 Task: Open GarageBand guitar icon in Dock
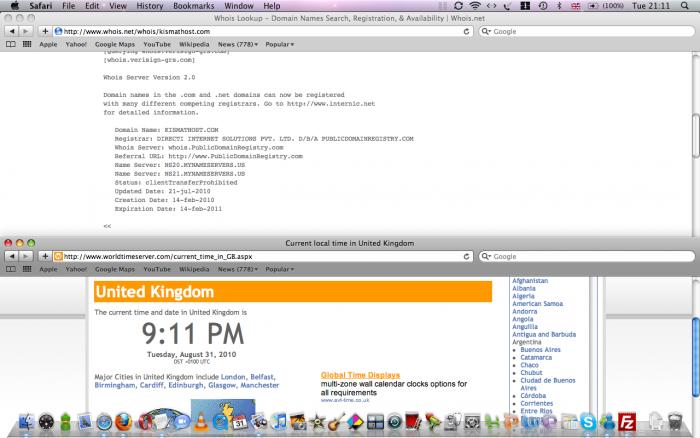point(336,421)
